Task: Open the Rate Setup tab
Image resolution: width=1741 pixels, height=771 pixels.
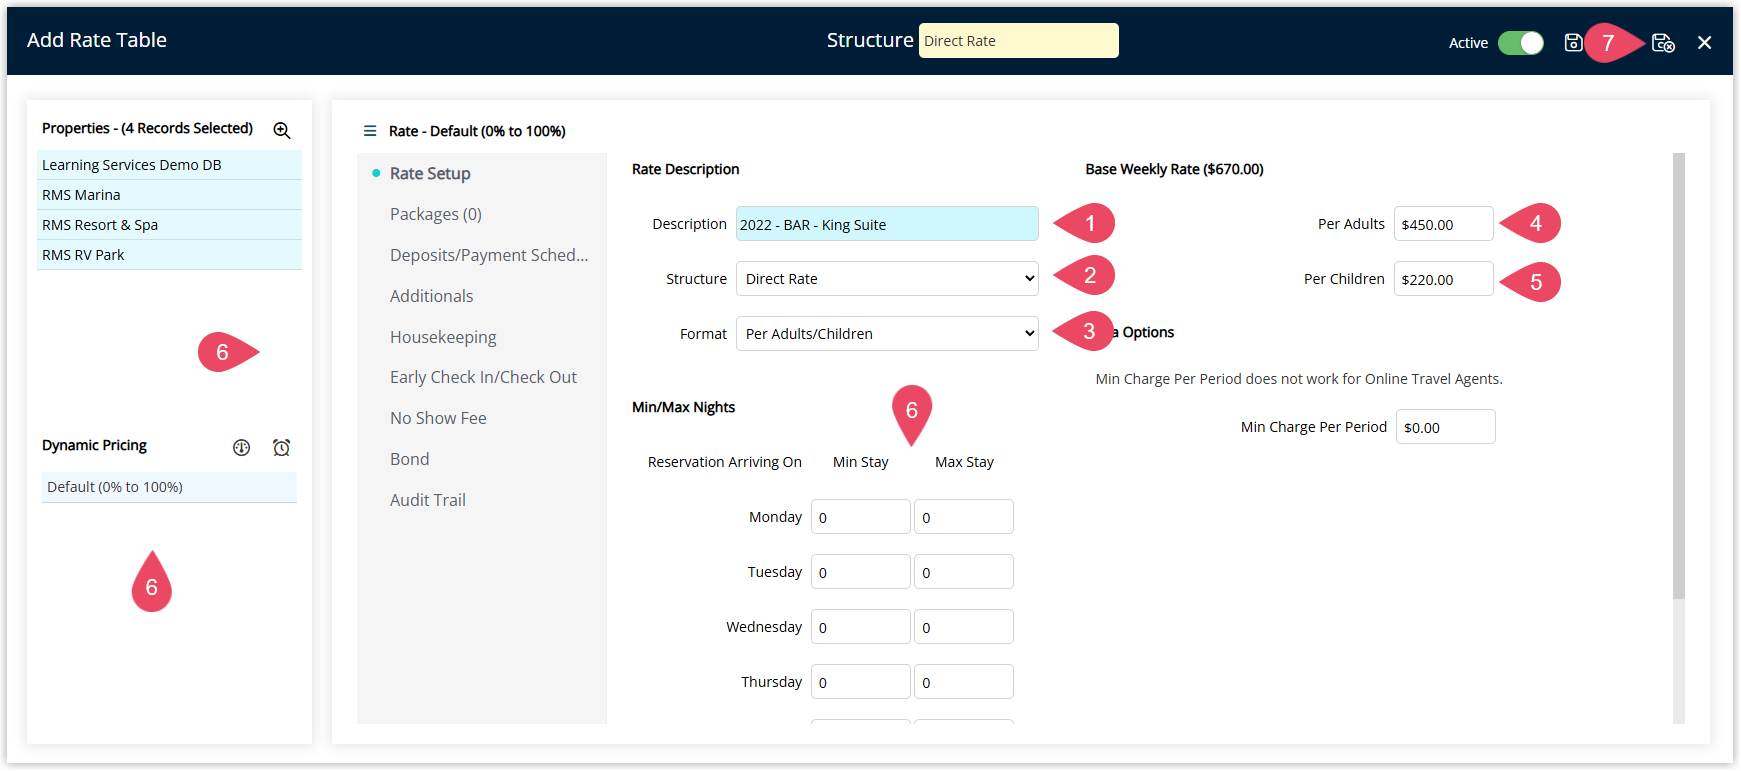Action: click(x=430, y=173)
